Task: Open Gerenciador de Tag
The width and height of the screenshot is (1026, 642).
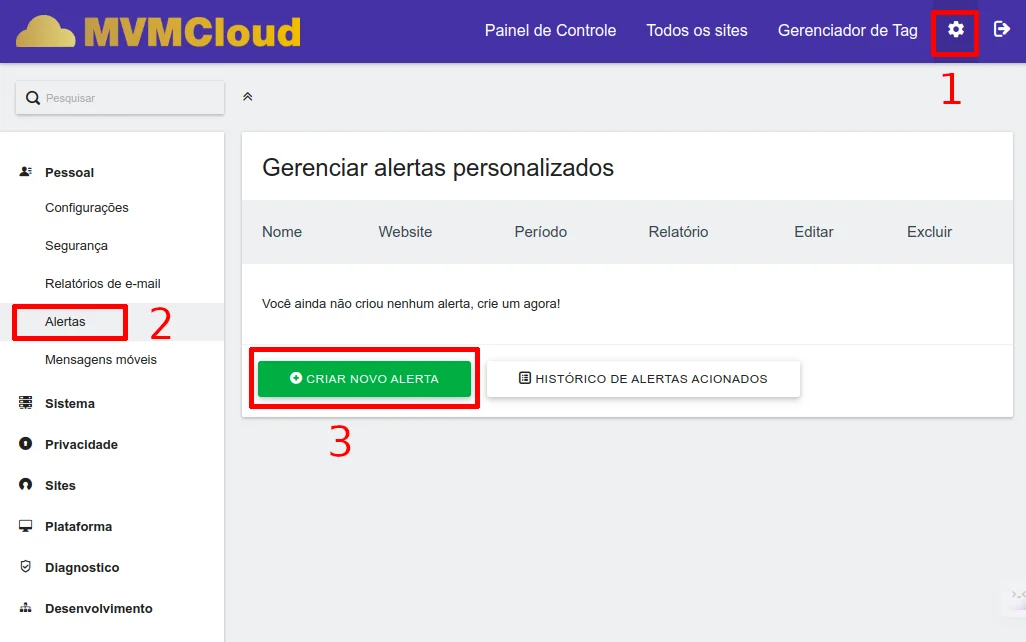Action: point(847,31)
